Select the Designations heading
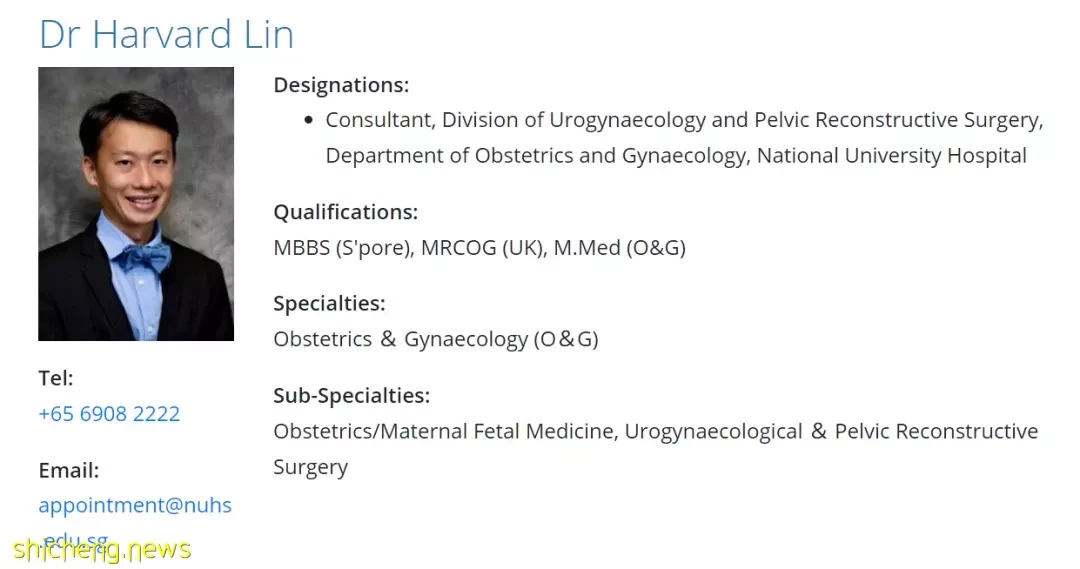1080x569 pixels. [x=341, y=85]
